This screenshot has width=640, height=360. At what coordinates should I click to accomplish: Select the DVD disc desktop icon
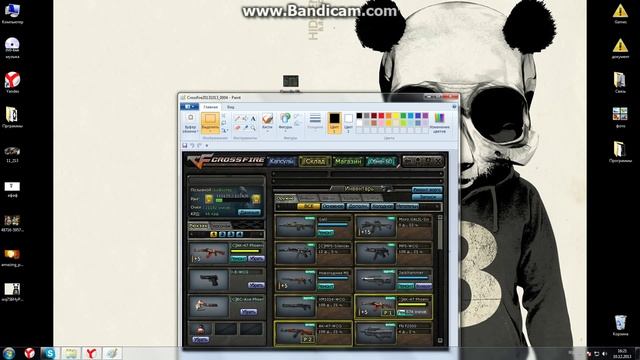(12, 48)
